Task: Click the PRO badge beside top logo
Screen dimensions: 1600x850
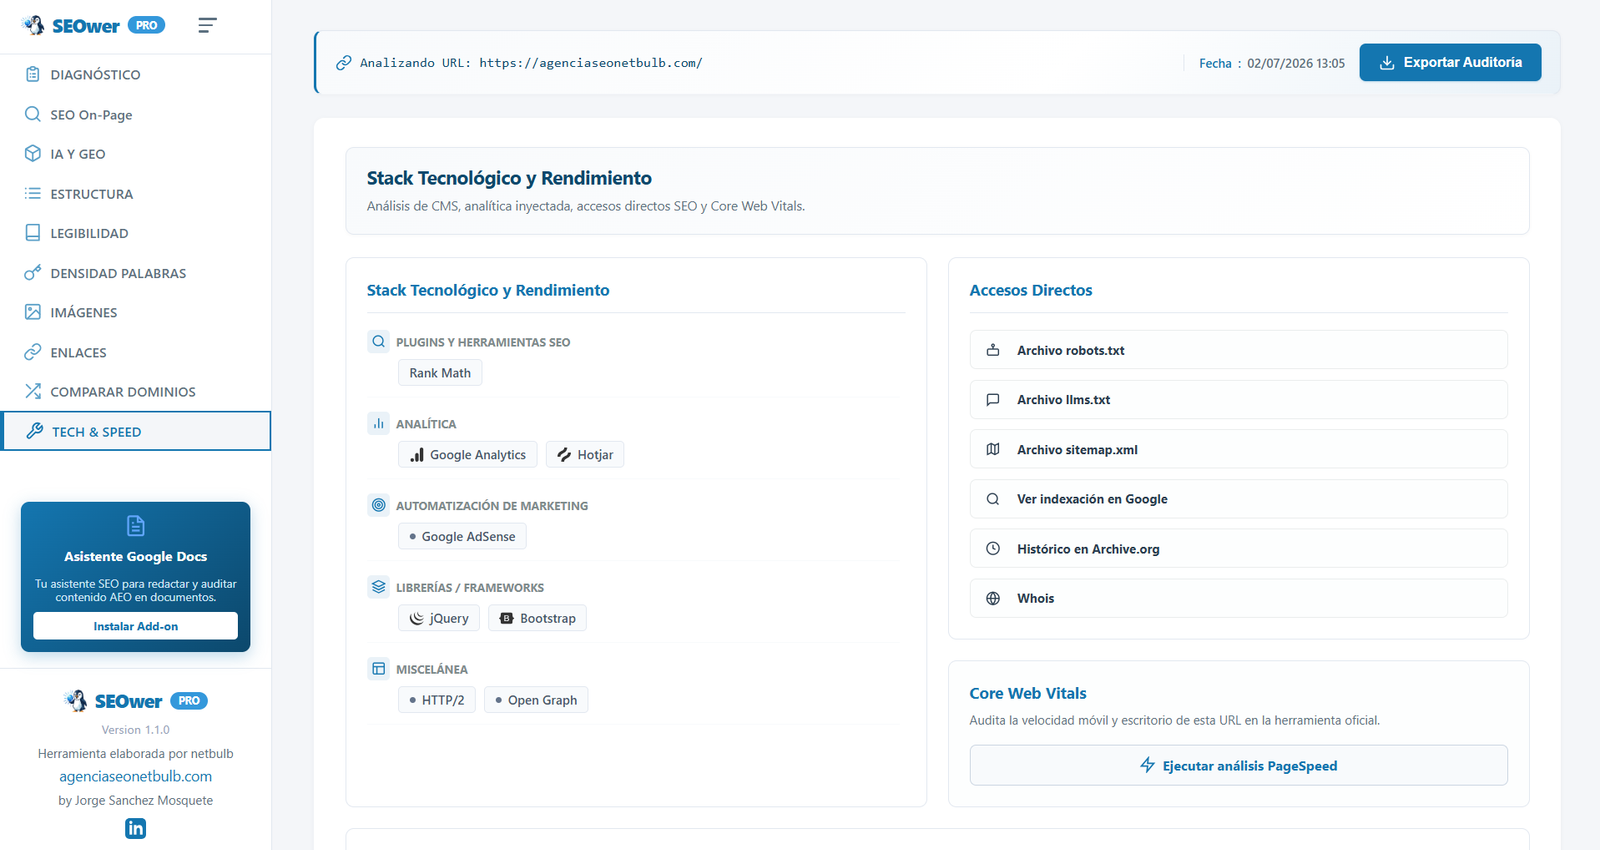Action: point(147,25)
